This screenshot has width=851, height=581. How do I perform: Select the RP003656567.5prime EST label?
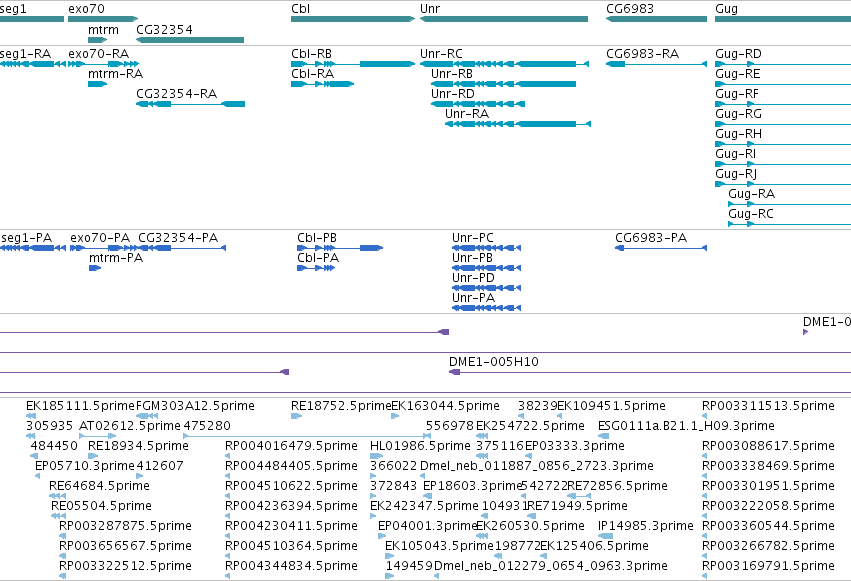(125, 546)
